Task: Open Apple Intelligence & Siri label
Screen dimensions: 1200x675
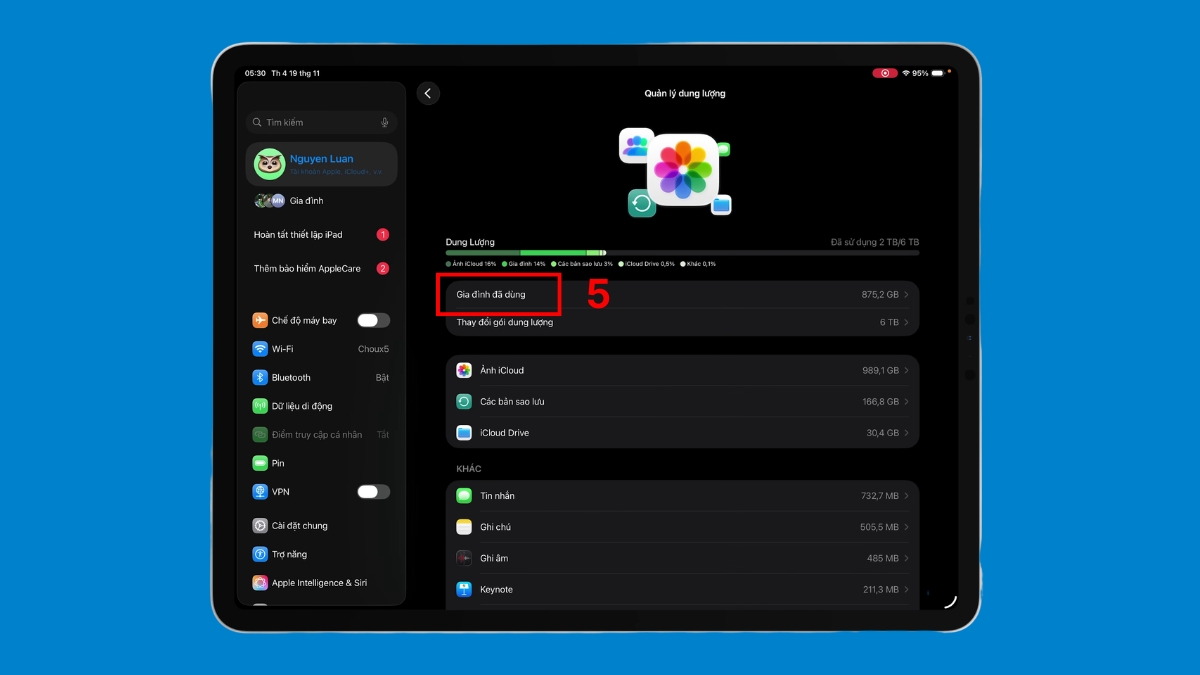Action: point(319,582)
